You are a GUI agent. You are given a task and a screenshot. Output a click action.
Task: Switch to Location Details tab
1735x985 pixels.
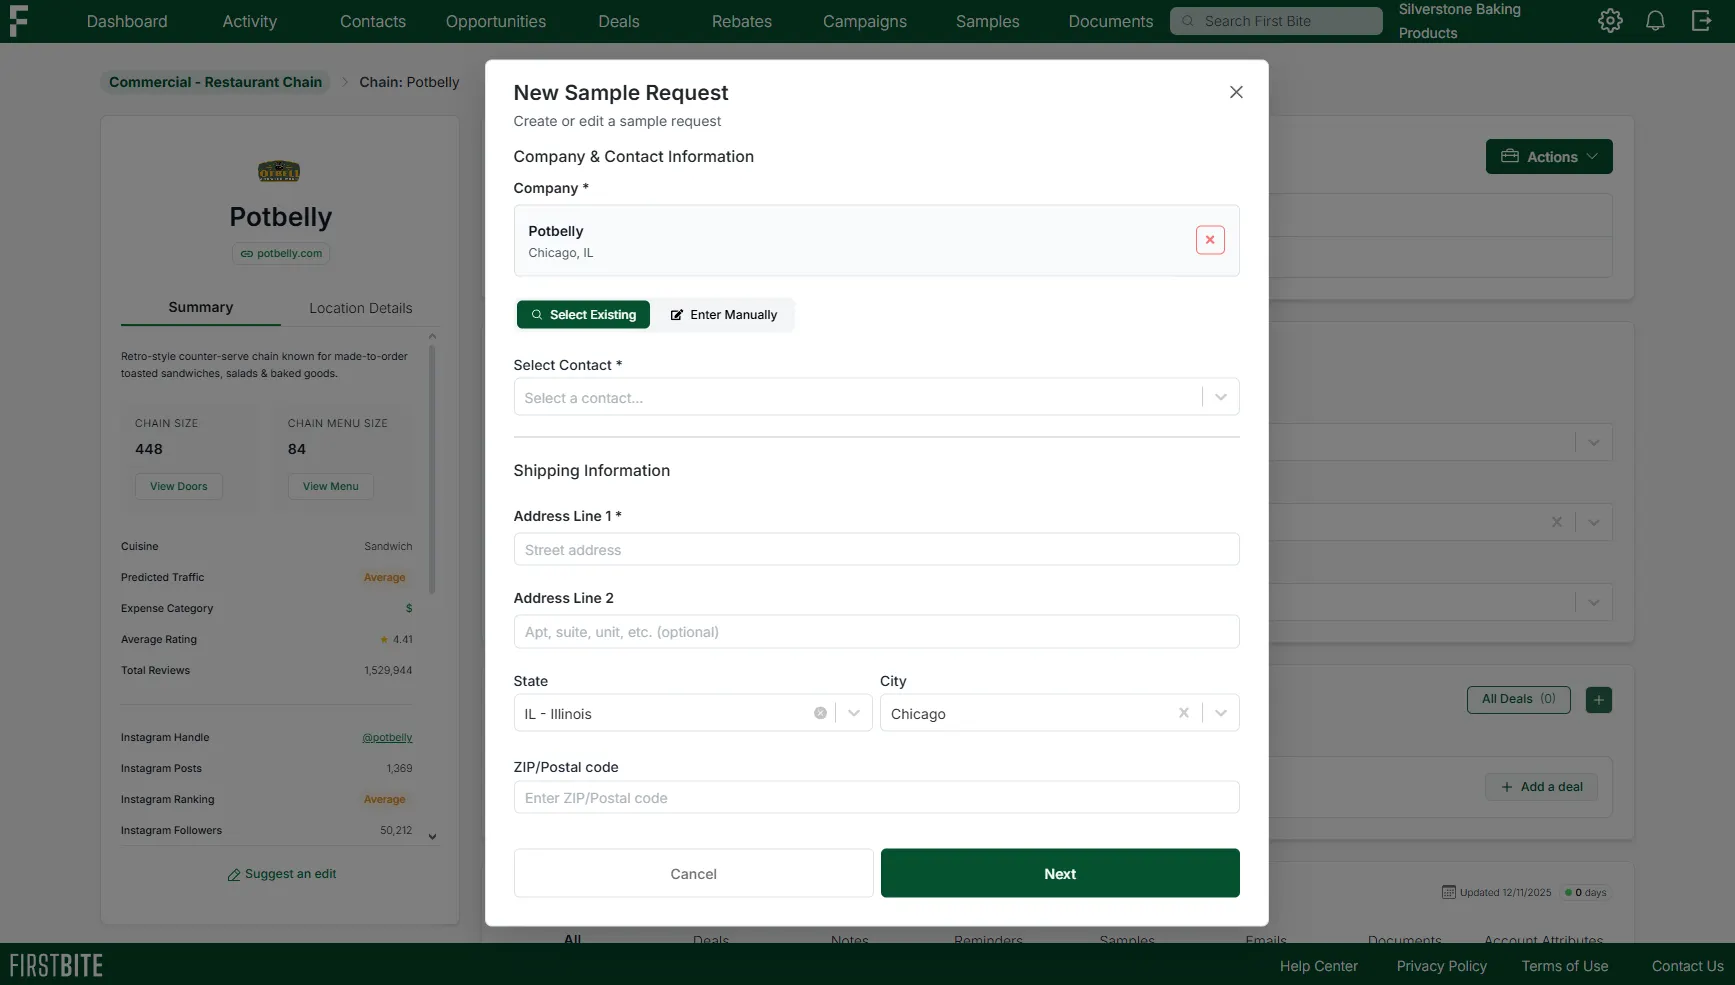click(361, 308)
